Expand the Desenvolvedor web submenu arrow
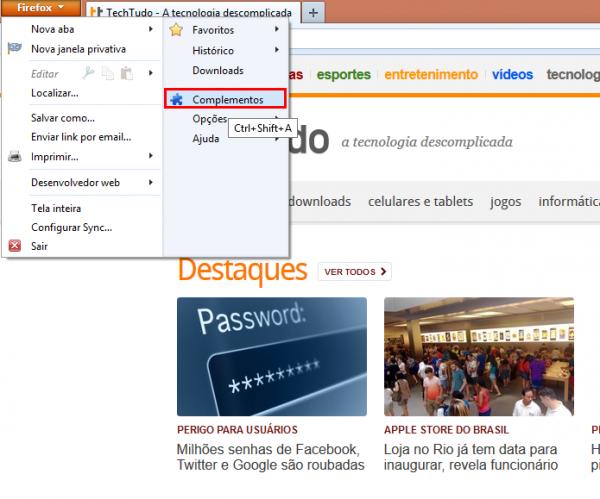Screen dimensions: 600x499 click(x=151, y=183)
